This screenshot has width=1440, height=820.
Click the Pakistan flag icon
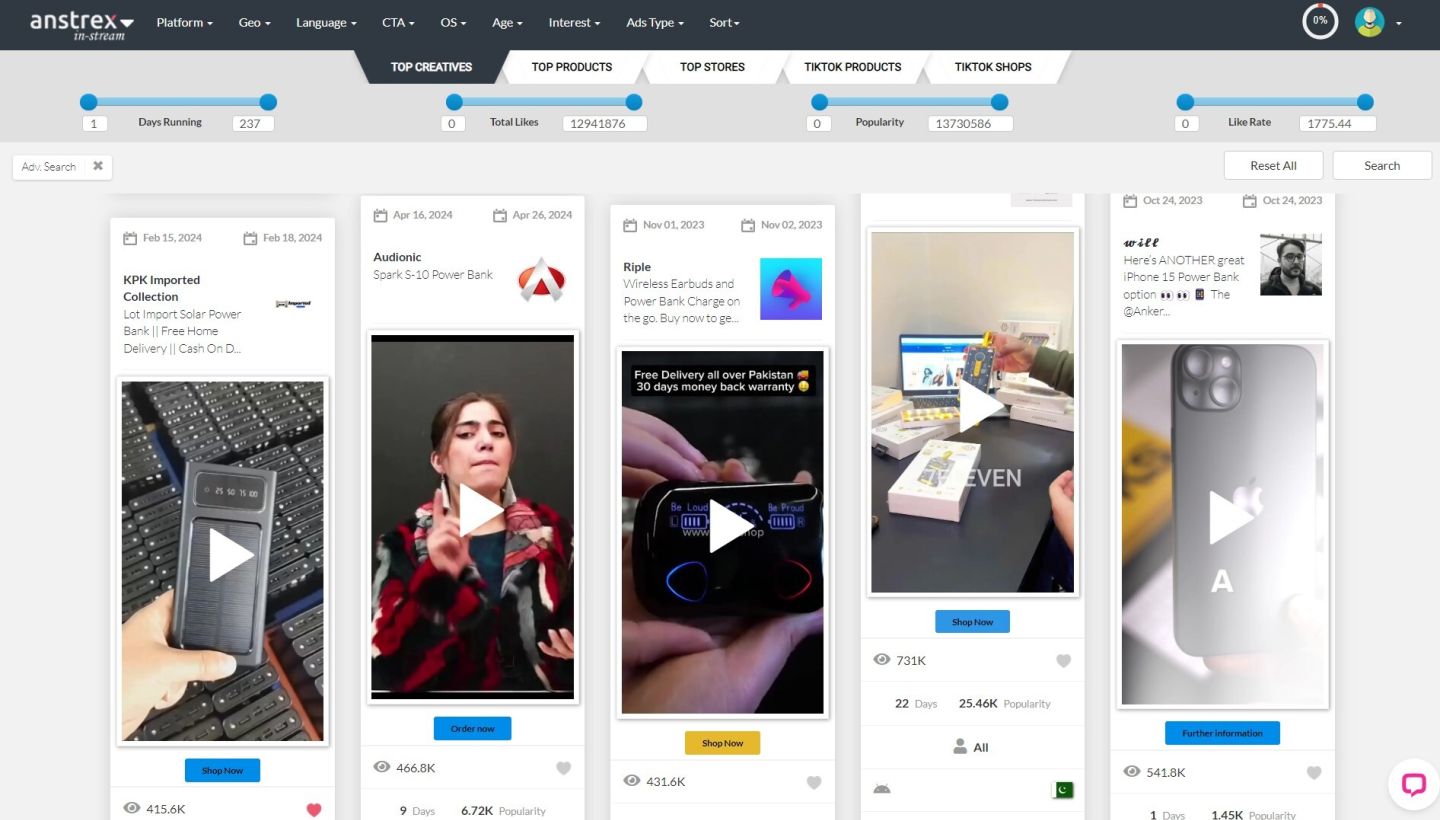tap(1062, 790)
